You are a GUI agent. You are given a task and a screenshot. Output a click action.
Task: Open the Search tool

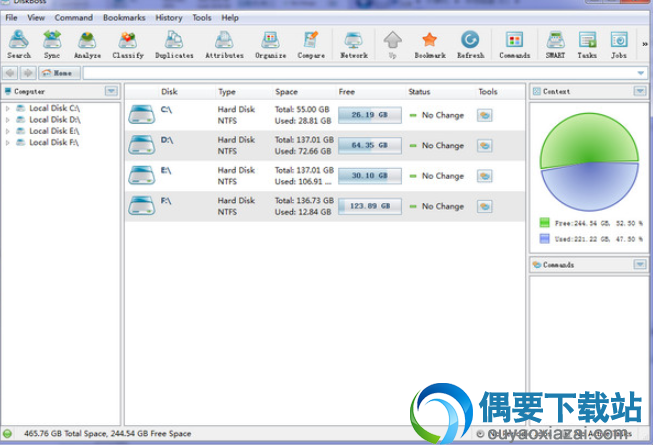pyautogui.click(x=19, y=44)
